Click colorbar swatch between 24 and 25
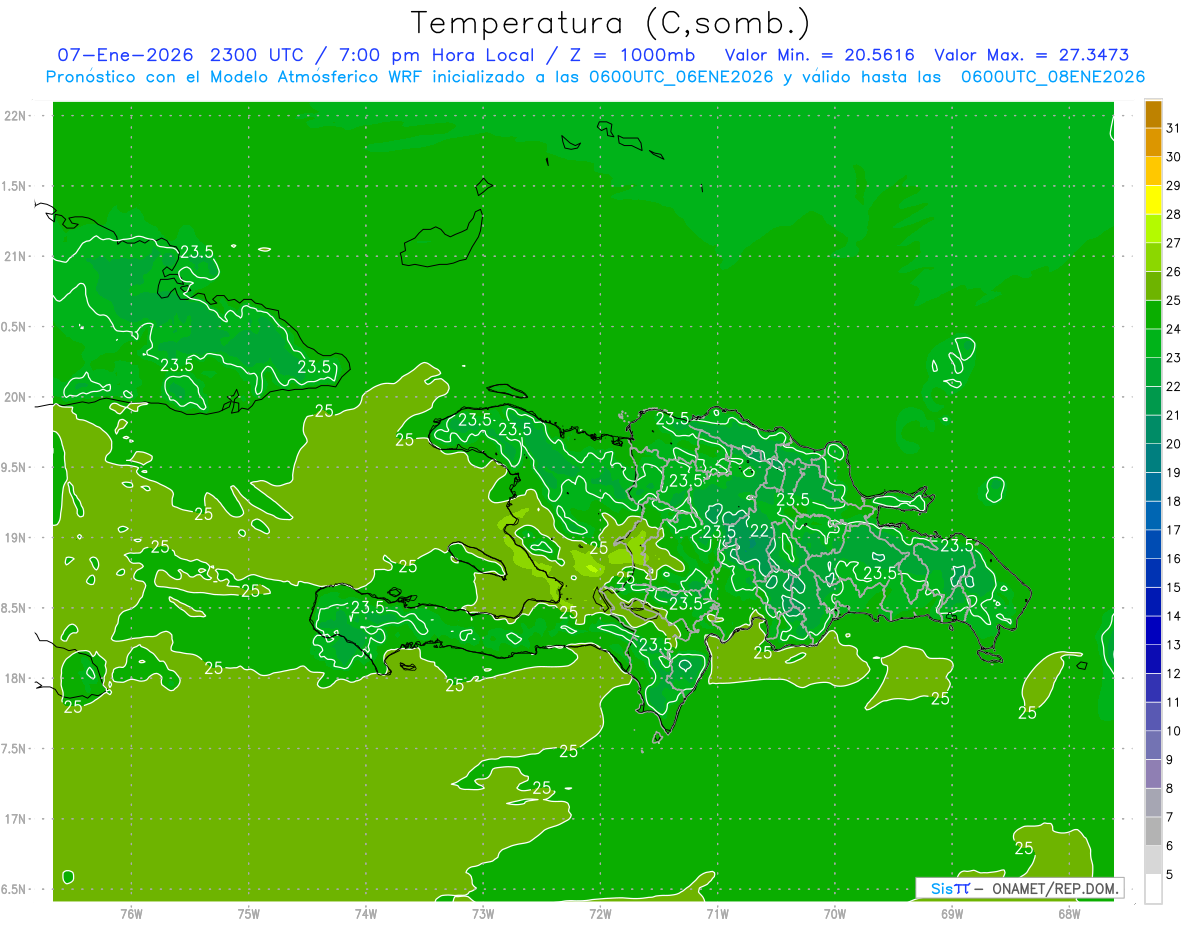This screenshot has width=1200, height=927. click(x=1153, y=315)
